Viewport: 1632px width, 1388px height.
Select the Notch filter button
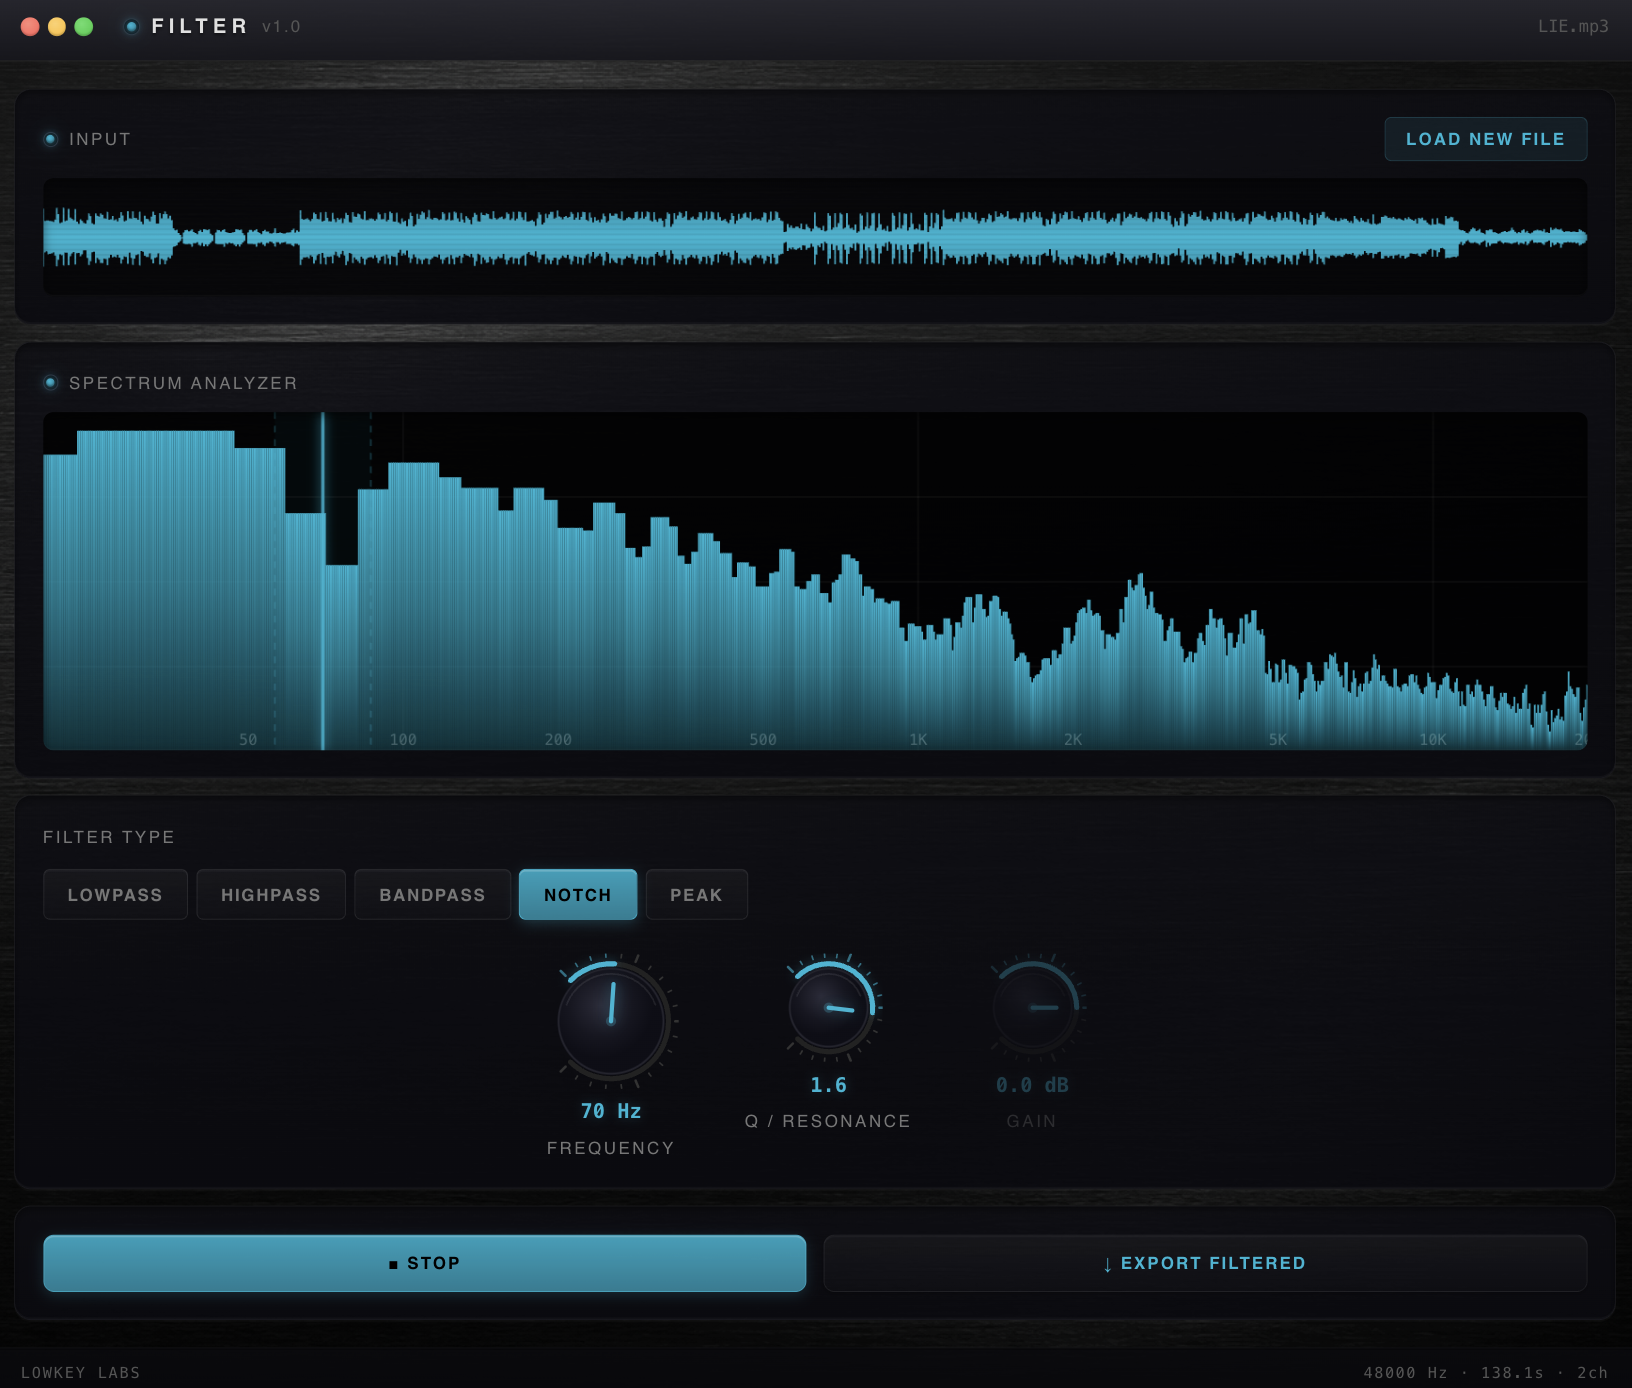(x=577, y=895)
